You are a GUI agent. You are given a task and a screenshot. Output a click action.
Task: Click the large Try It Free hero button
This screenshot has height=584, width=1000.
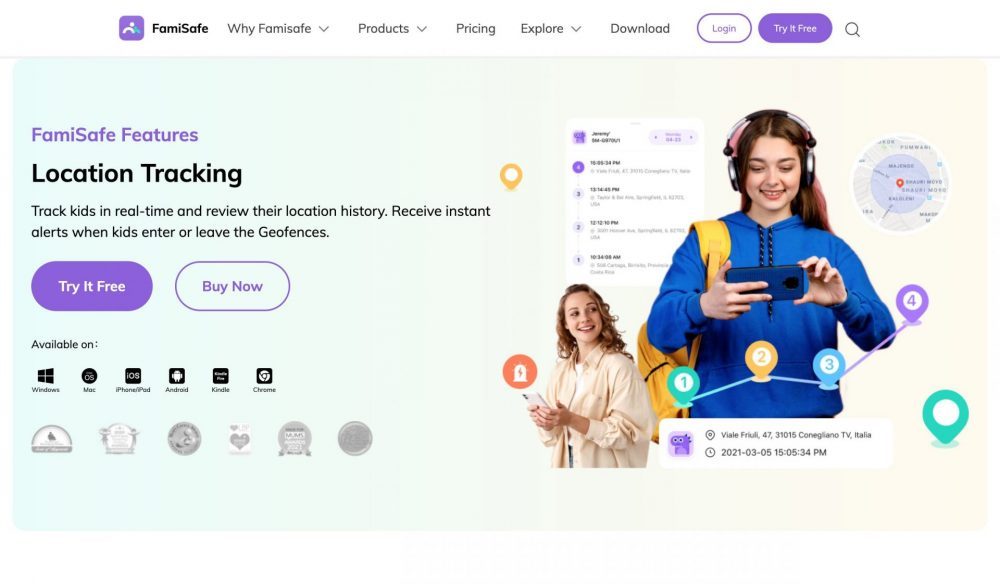click(x=92, y=286)
